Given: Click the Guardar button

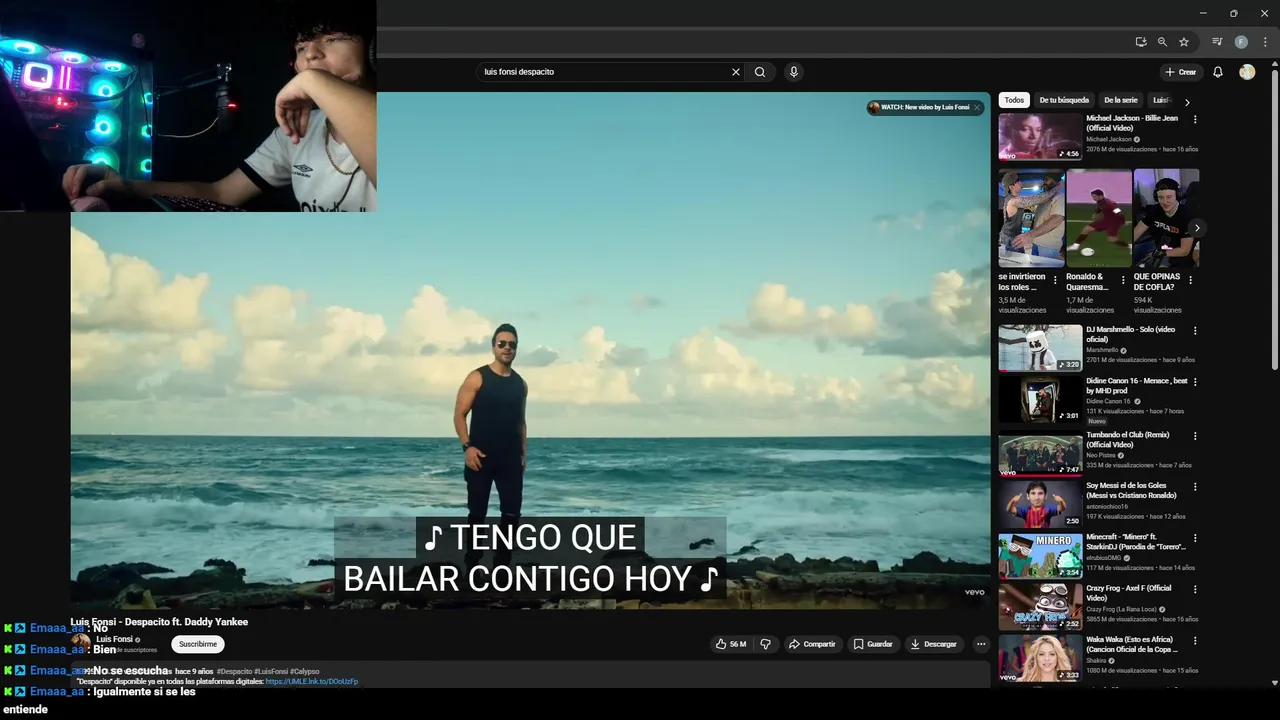Looking at the screenshot, I should coord(873,644).
